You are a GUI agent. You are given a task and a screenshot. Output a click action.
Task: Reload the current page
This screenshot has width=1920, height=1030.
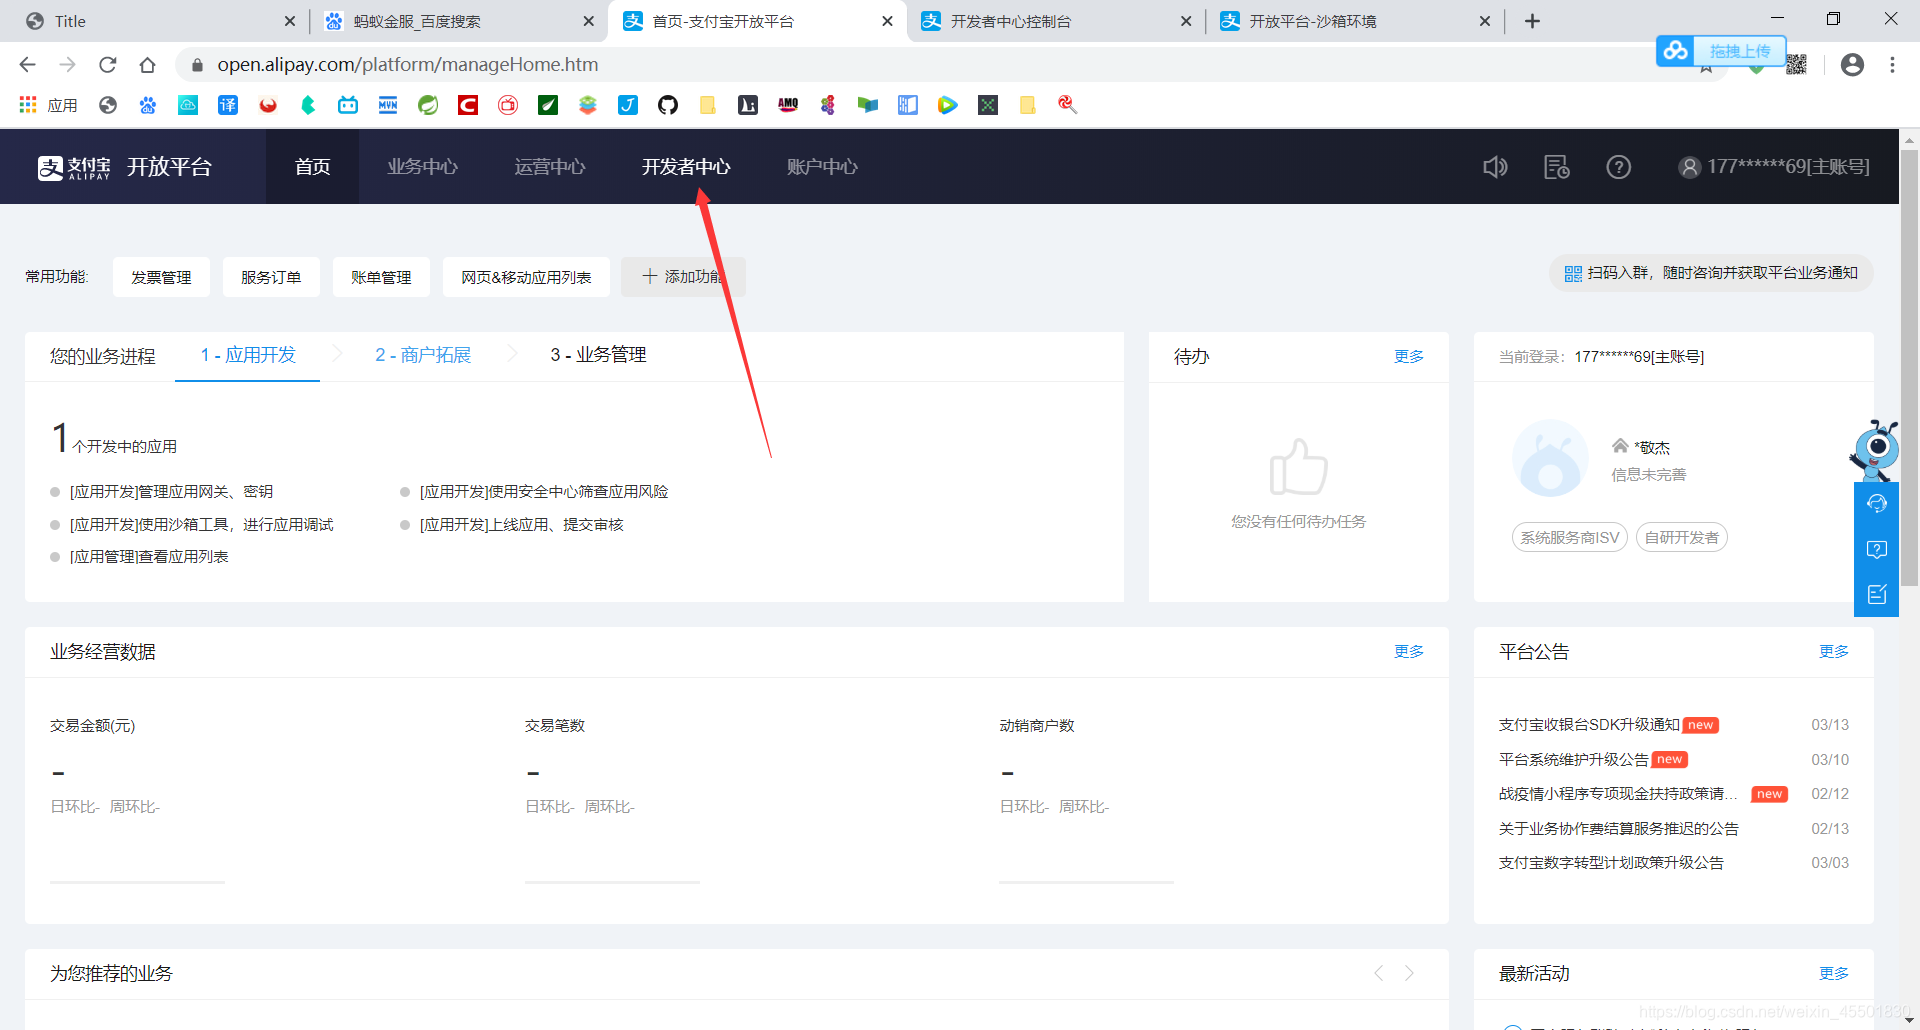tap(107, 65)
